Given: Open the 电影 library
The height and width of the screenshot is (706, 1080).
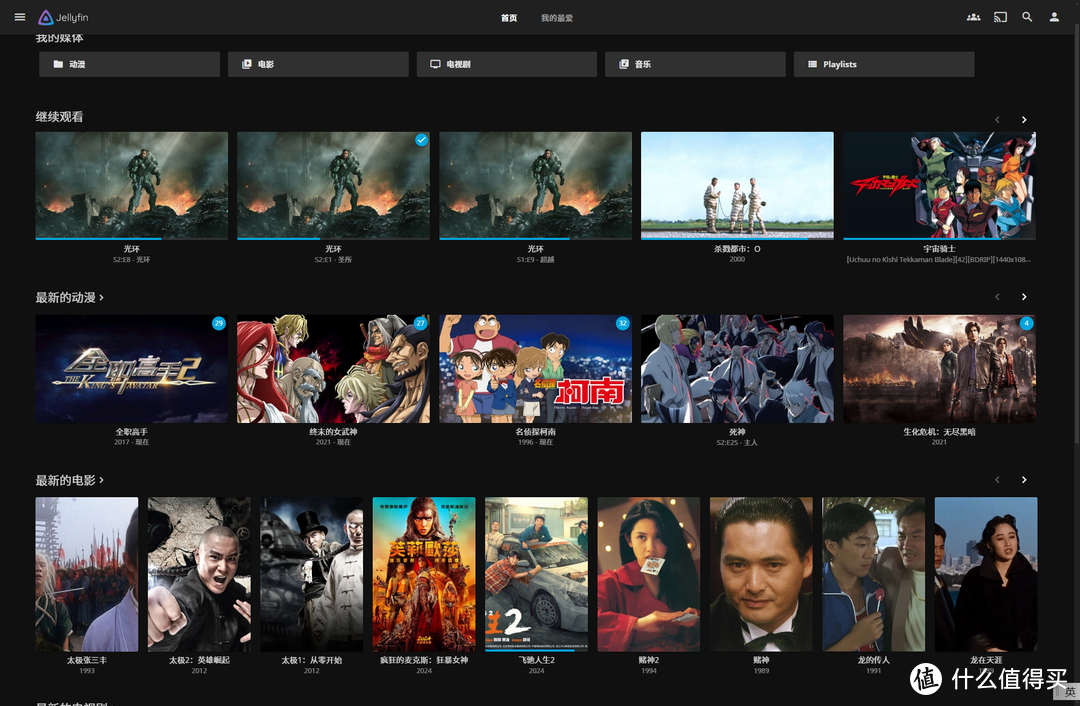Looking at the screenshot, I should tap(318, 64).
